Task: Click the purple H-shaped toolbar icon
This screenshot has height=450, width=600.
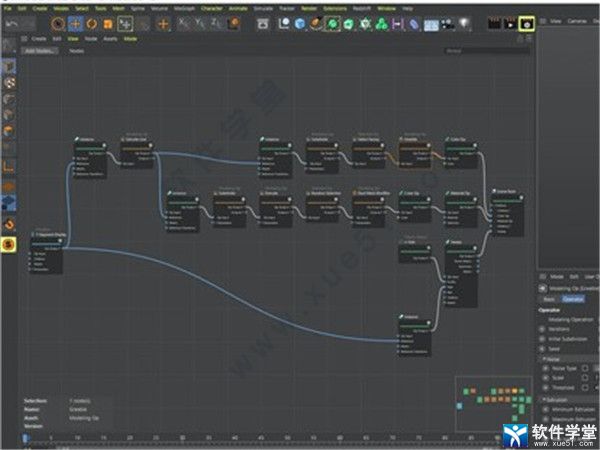Action: pos(397,24)
